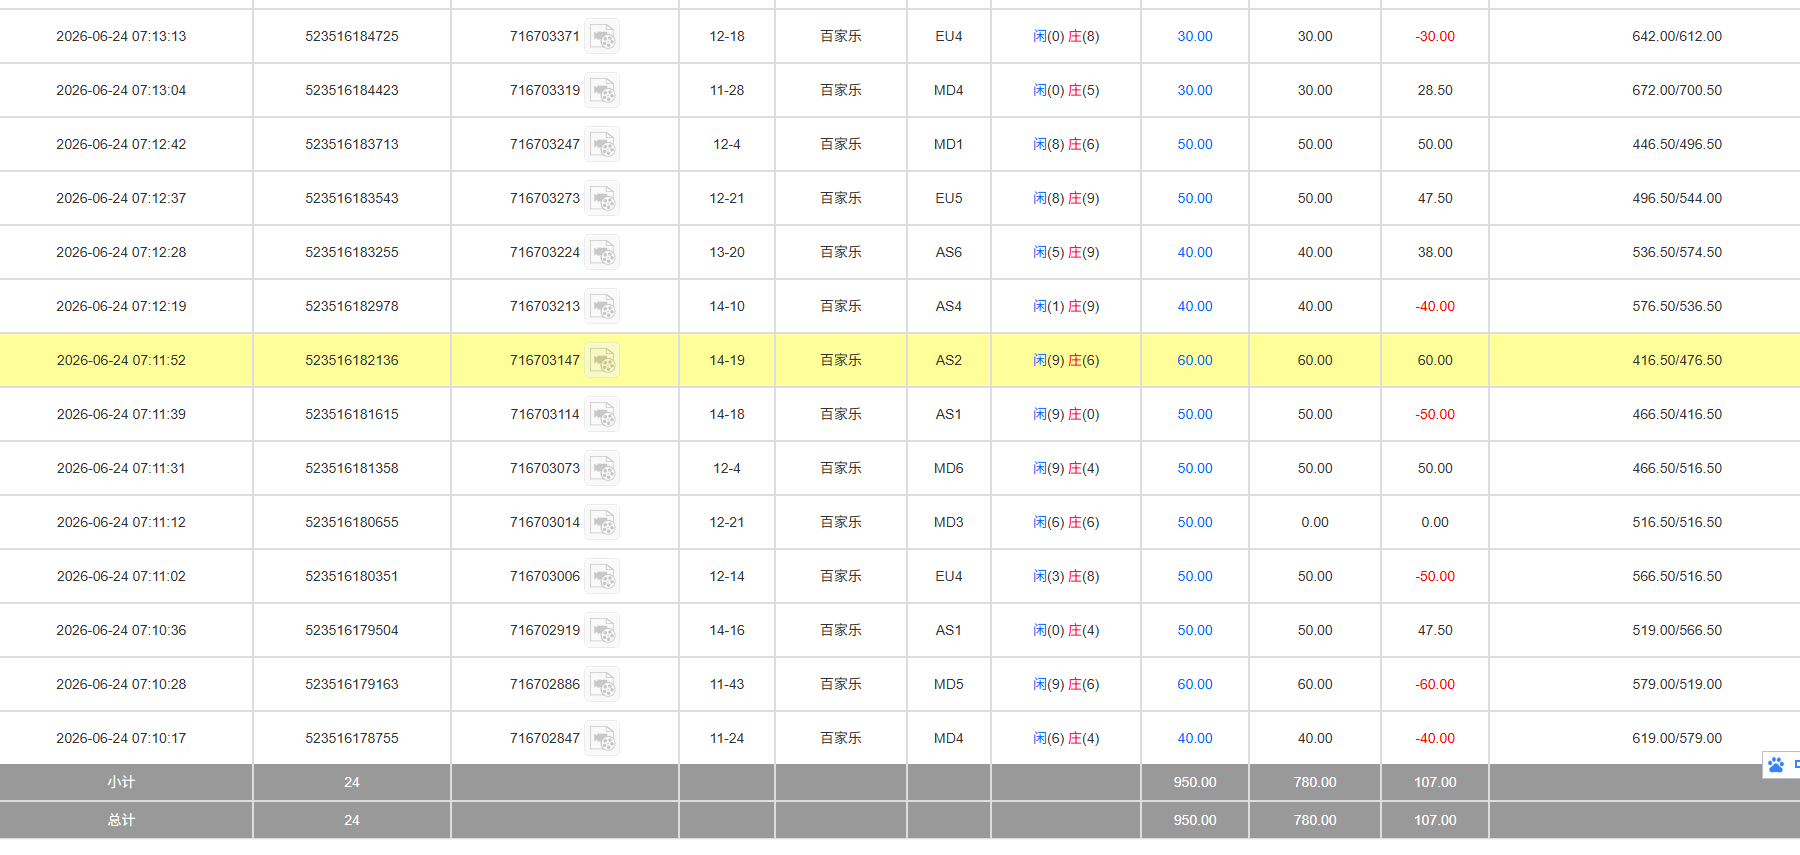Screen dimensions: 1800x855
Task: Open bet amount 40.00 link for order 523516178755
Action: click(x=1194, y=738)
